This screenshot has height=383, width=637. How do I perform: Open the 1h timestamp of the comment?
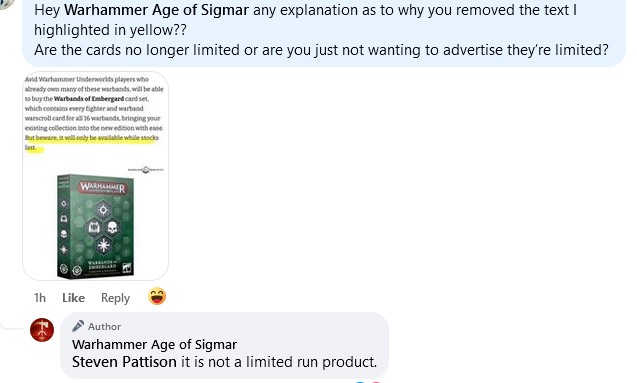pyautogui.click(x=40, y=298)
